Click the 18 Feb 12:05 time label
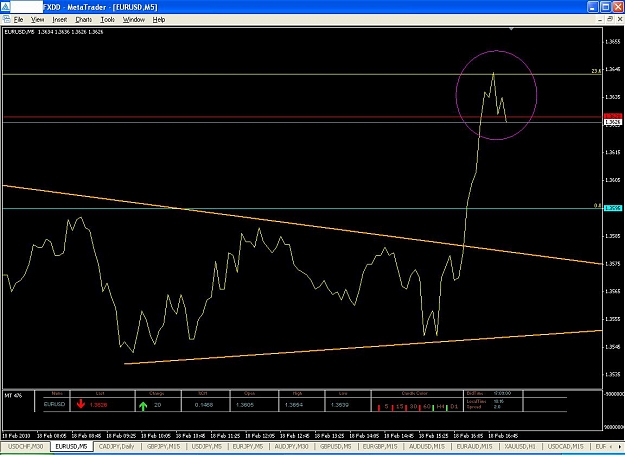Viewport: 625px width, 455px height. 259,436
